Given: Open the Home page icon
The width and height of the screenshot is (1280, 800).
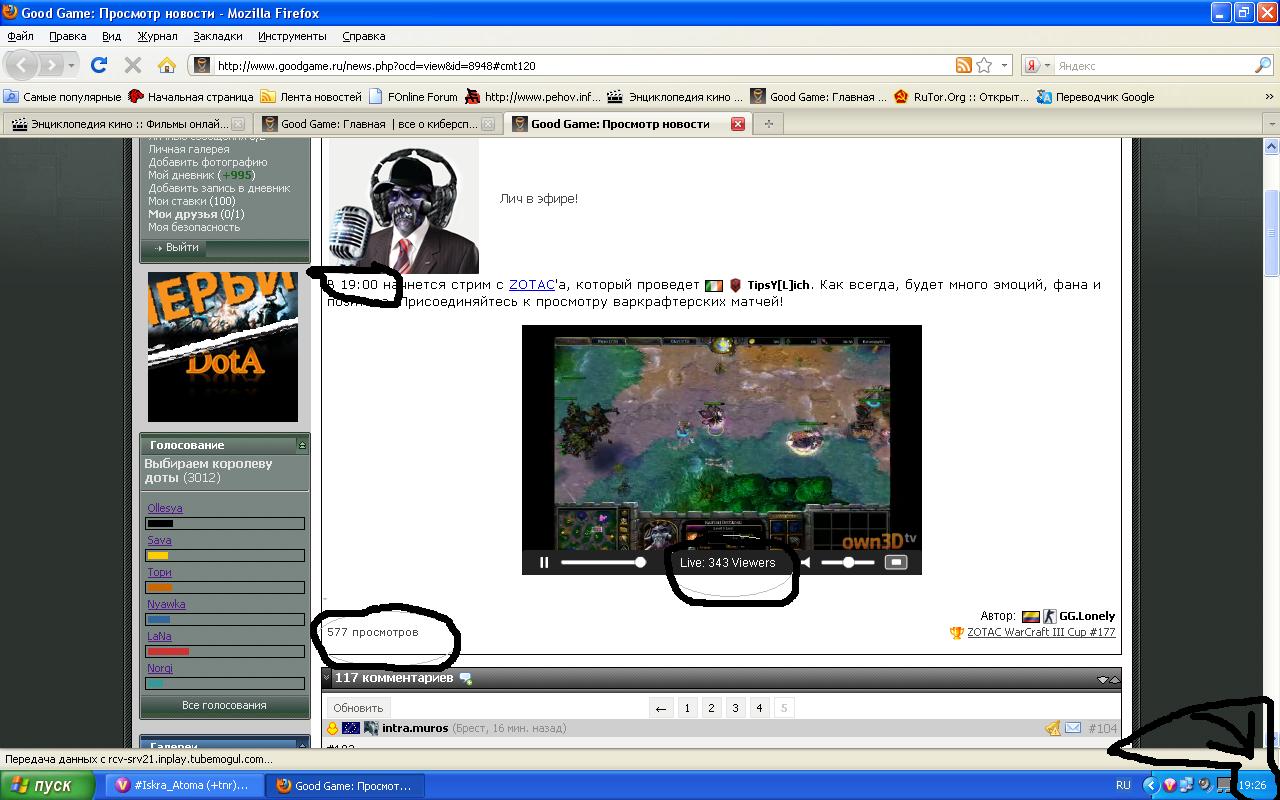Looking at the screenshot, I should click(x=167, y=65).
